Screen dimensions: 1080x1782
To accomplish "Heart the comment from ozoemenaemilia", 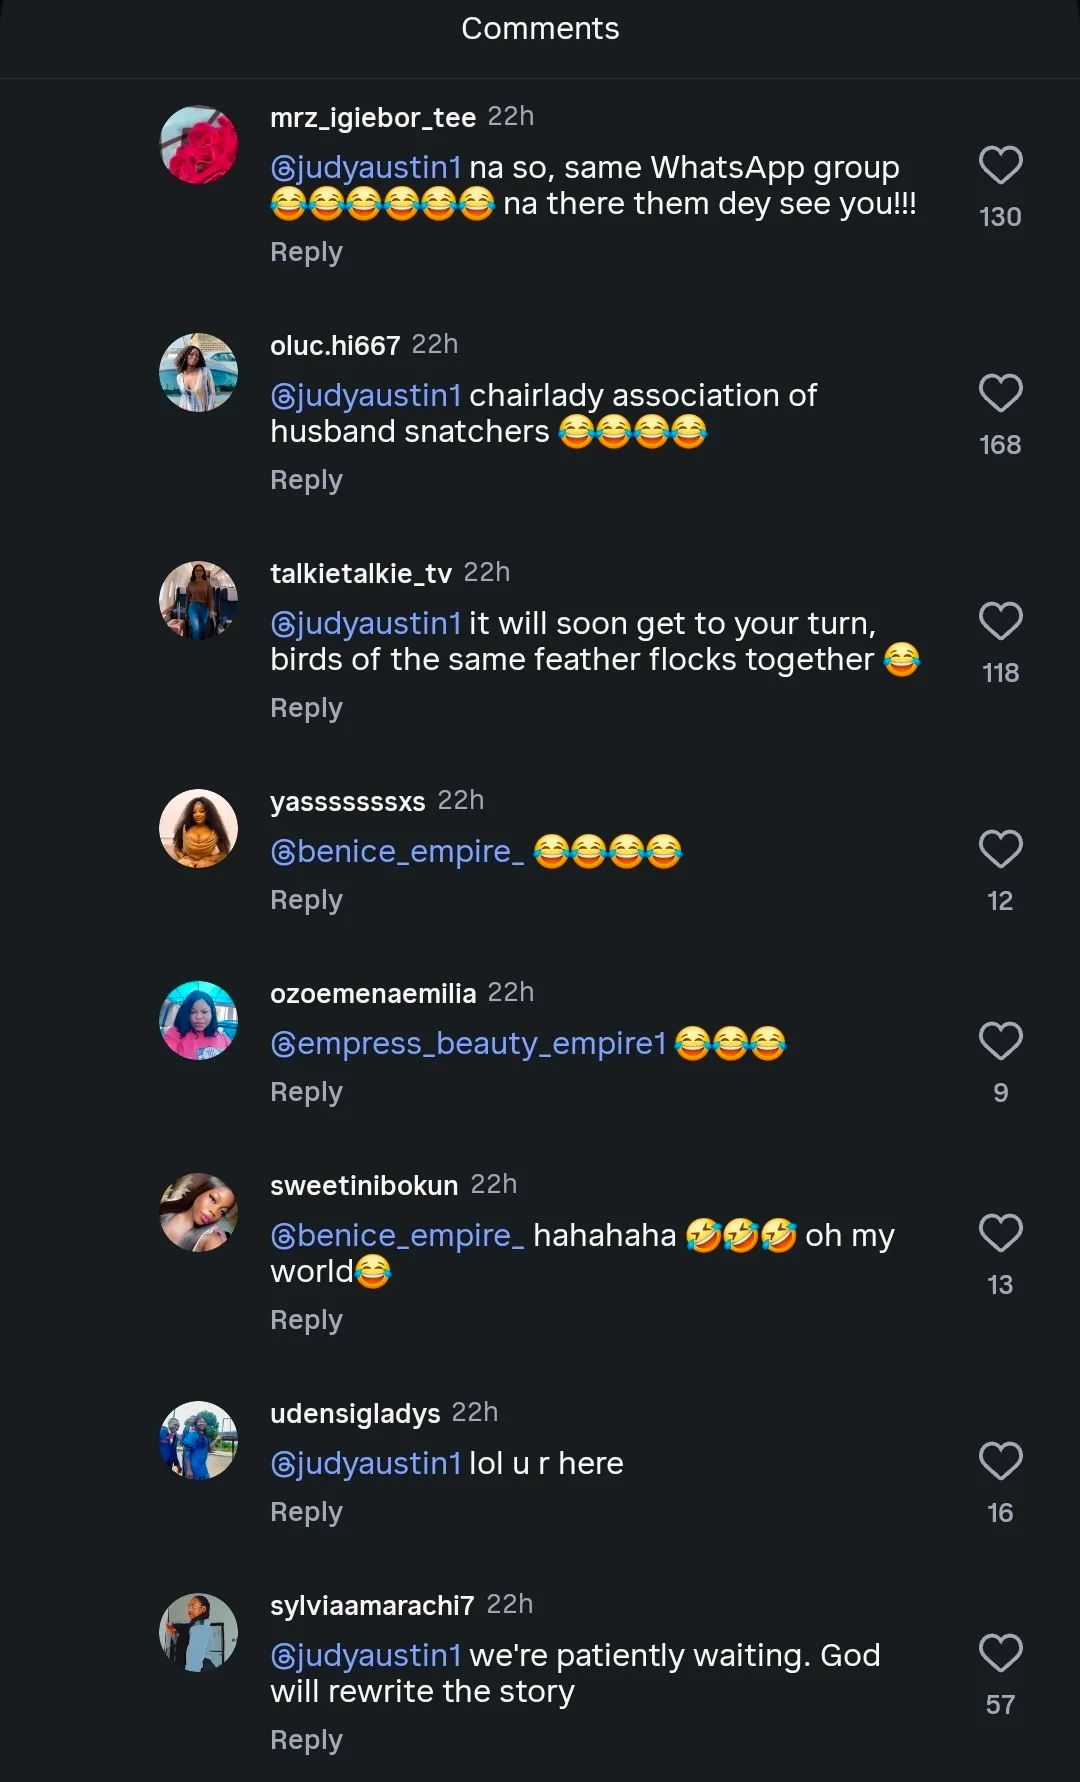I will 1000,1041.
